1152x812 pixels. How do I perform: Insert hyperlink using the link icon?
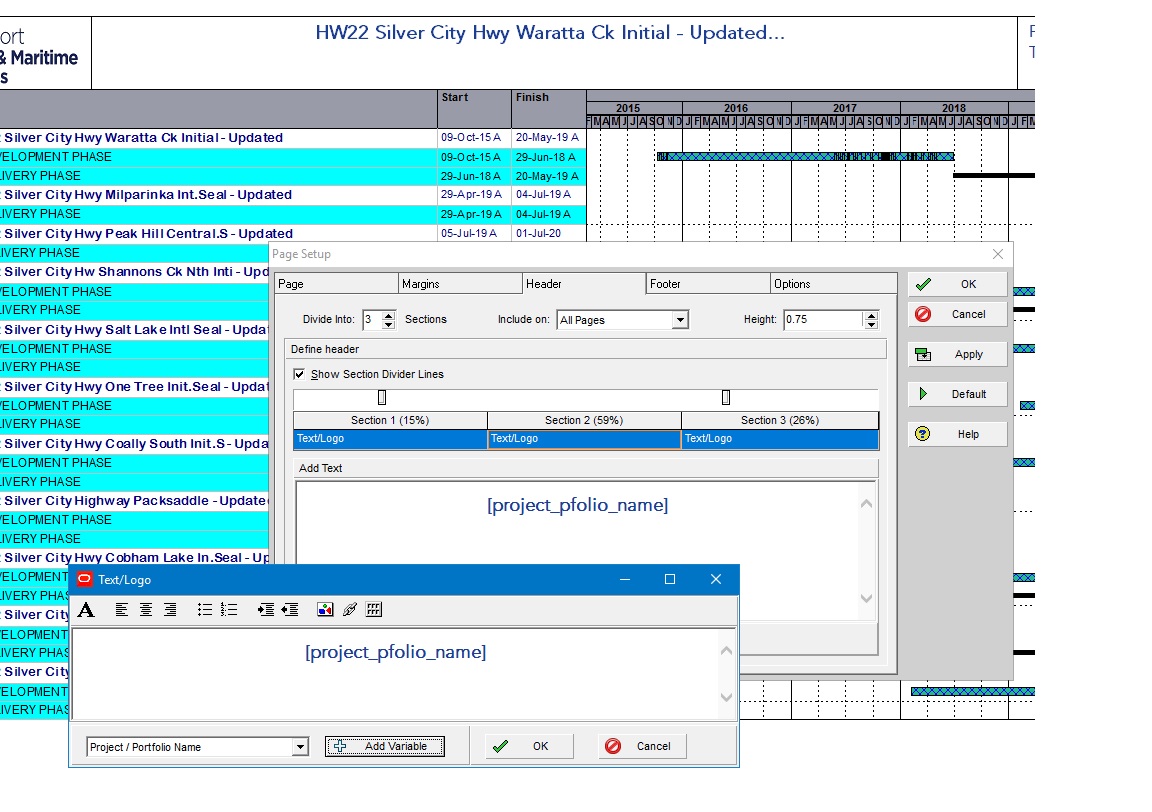pos(350,610)
